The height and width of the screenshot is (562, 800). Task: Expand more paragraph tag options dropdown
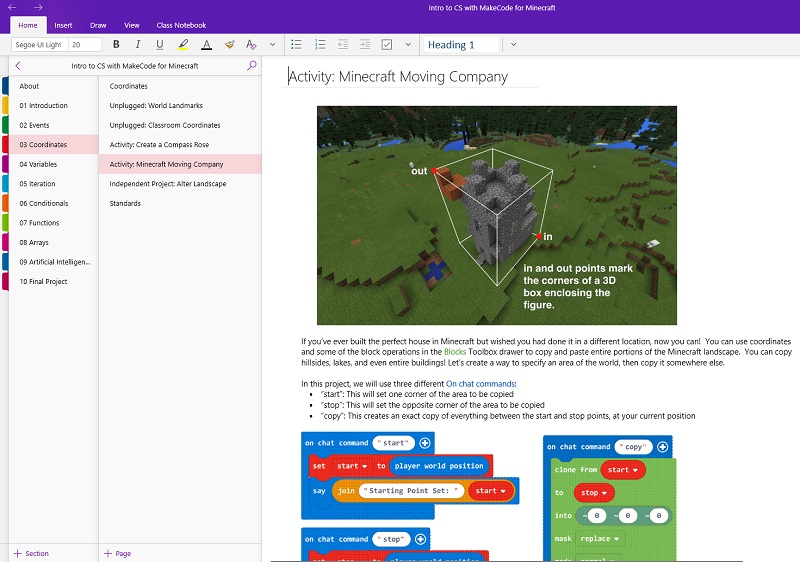click(408, 45)
